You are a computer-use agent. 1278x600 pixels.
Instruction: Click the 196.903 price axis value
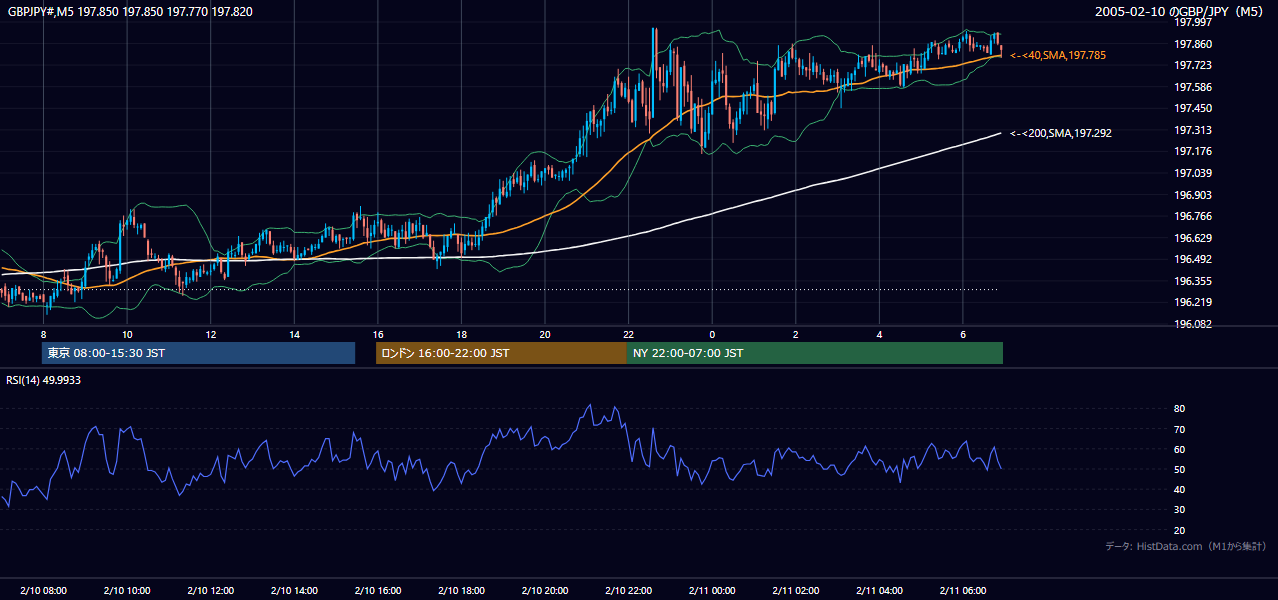(1193, 195)
